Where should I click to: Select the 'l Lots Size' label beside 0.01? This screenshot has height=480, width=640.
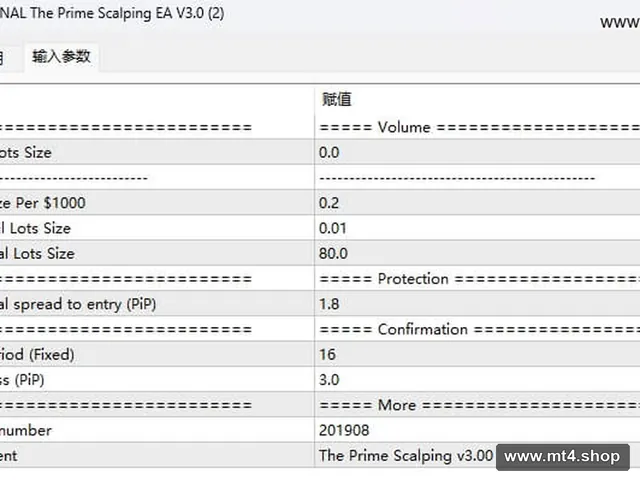point(35,229)
